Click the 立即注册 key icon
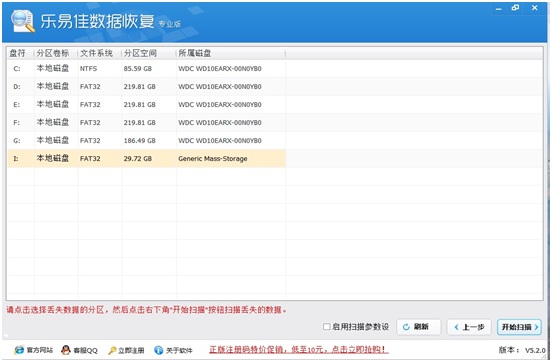Viewport: 552px width, 362px height. 112,350
